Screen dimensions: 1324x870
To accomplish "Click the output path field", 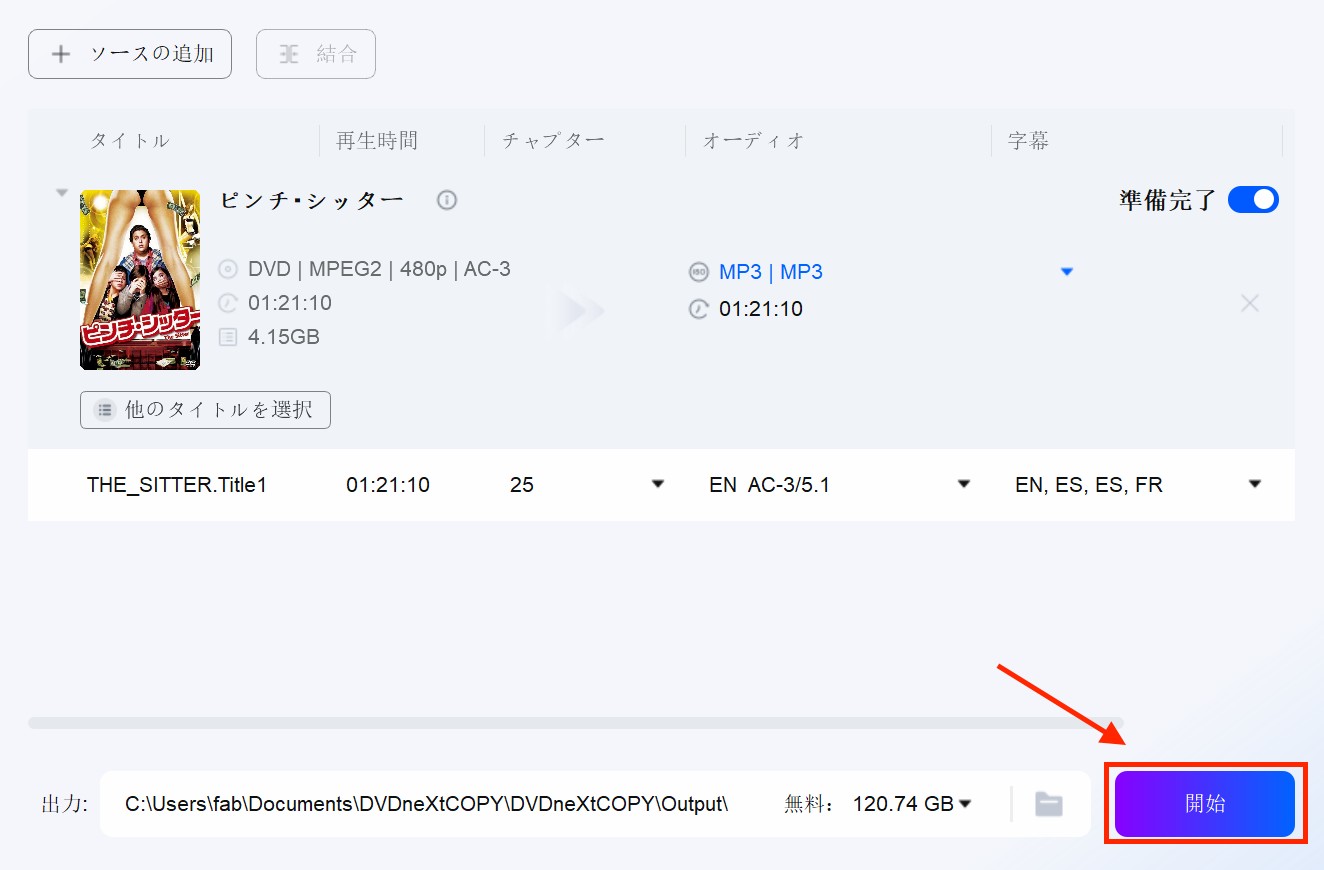I will pos(427,804).
